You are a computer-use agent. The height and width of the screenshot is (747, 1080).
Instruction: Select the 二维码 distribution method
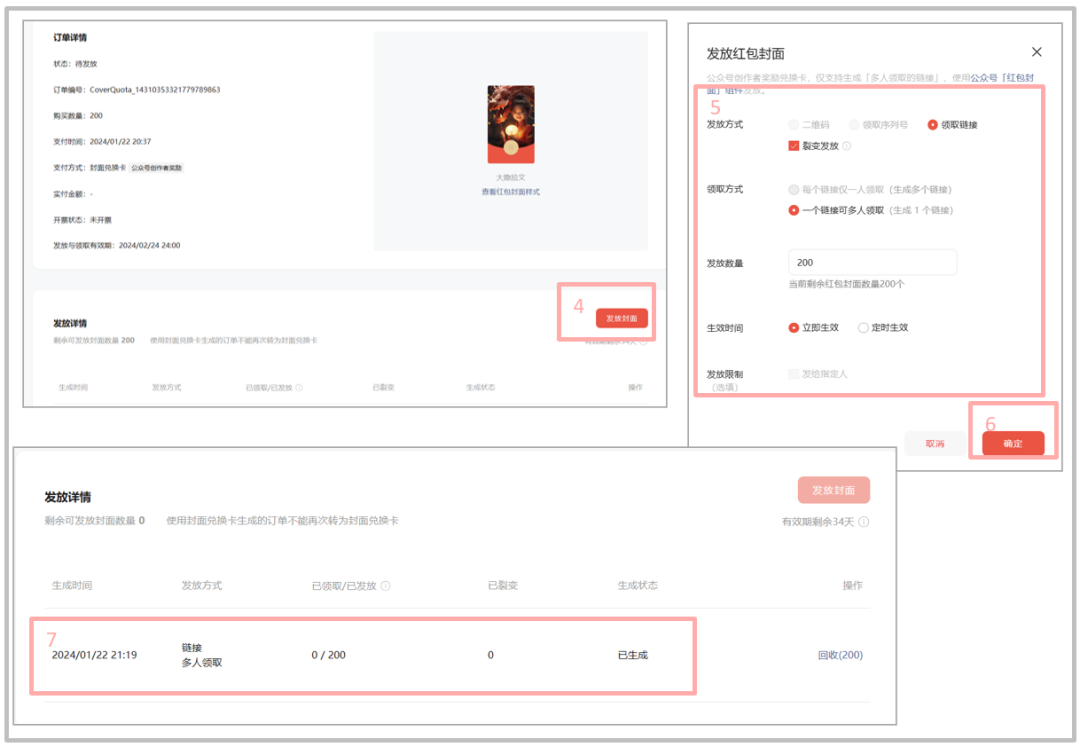click(794, 125)
